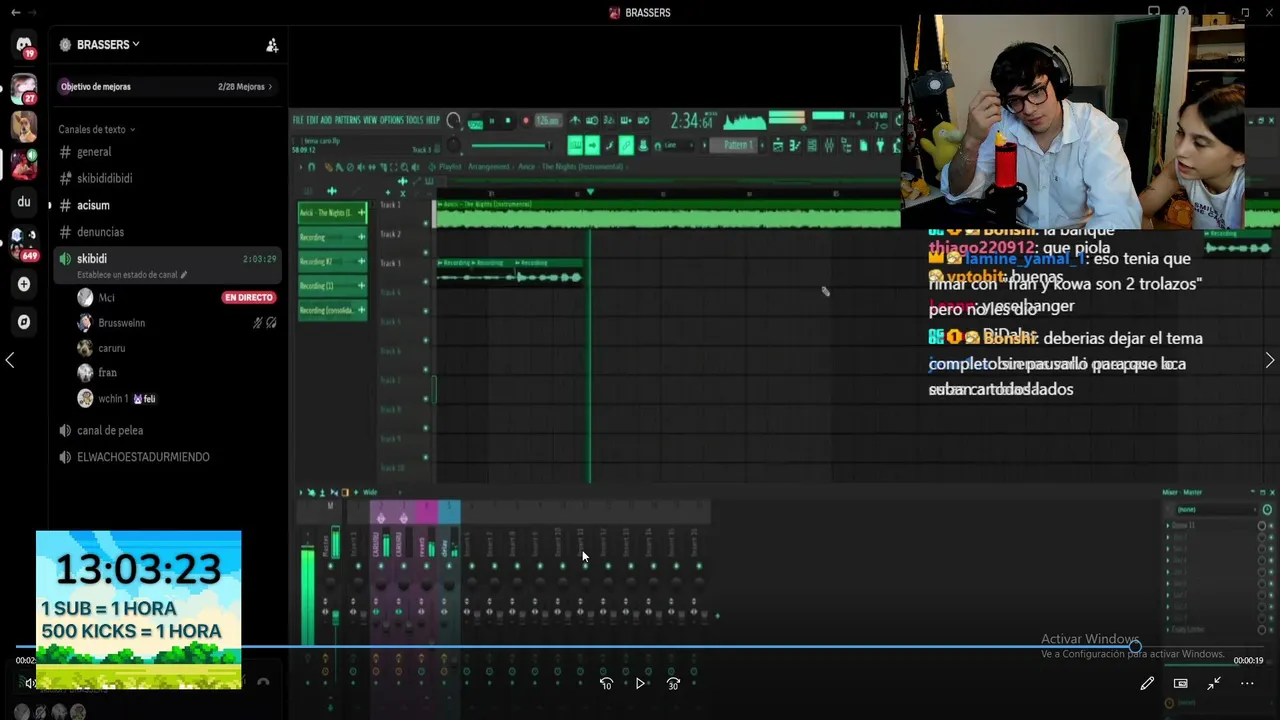Click the EN DIRECTO live badge on Mci
The image size is (1280, 720).
coord(249,298)
